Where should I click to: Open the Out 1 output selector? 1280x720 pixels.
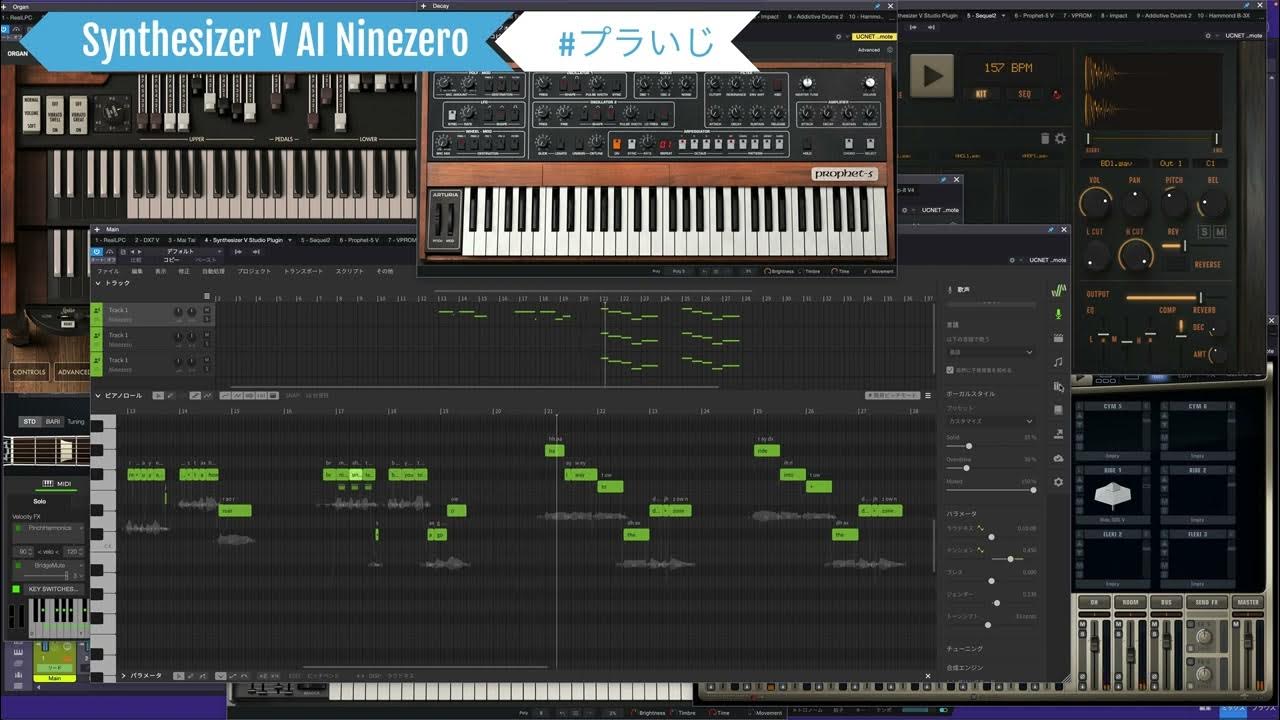(1171, 163)
